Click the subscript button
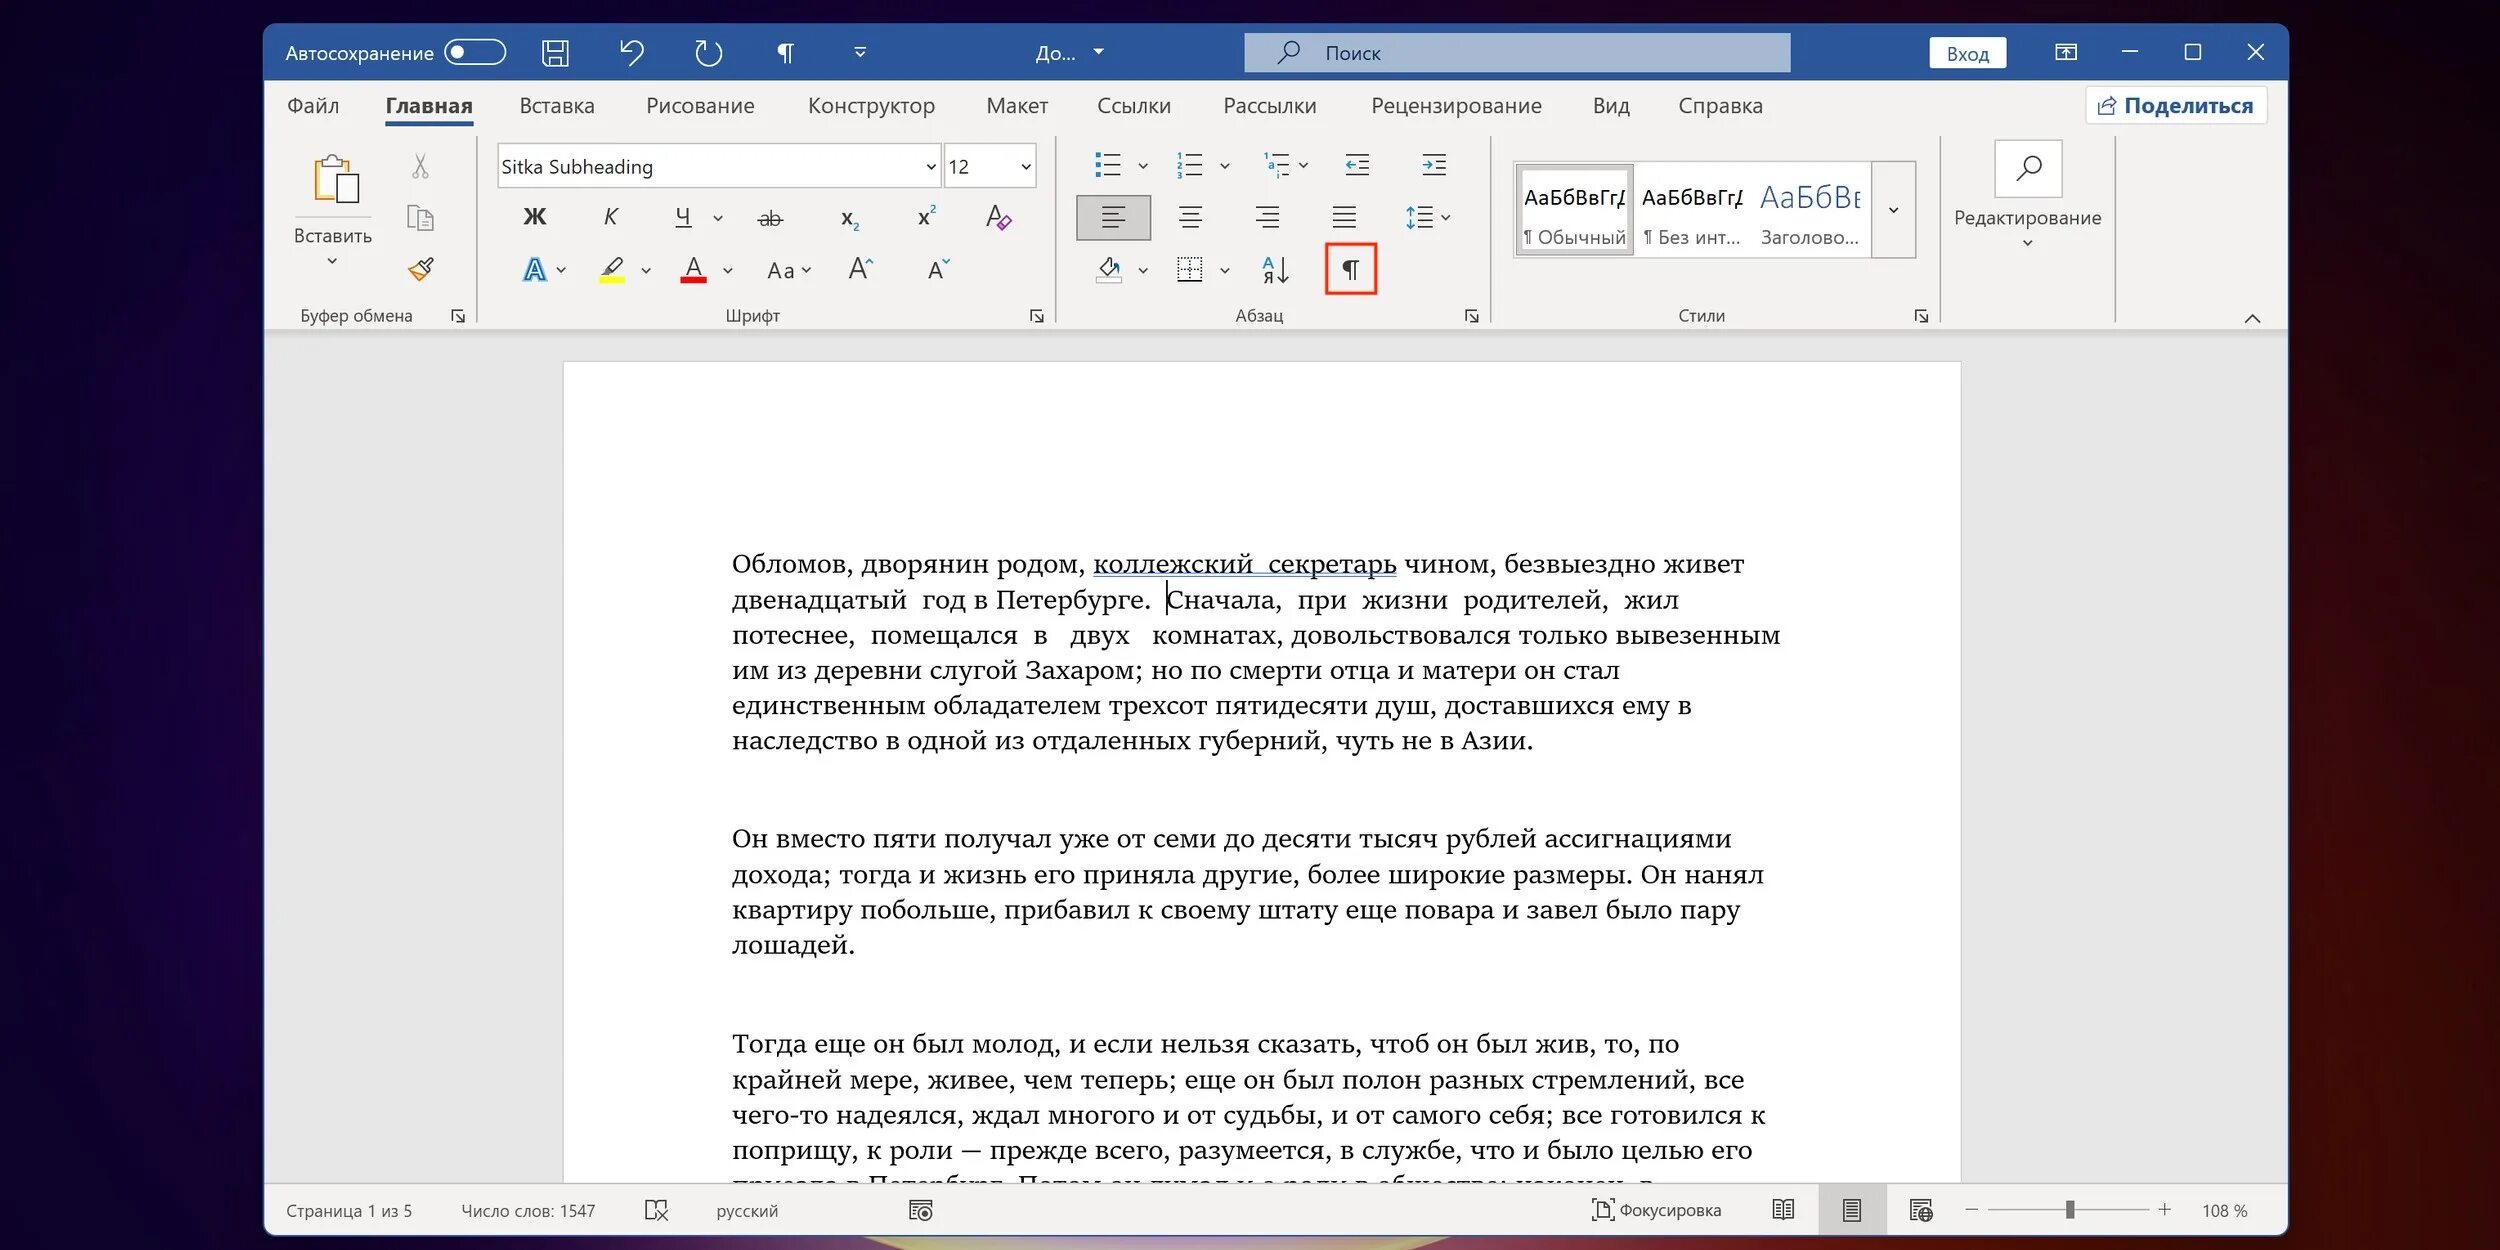The image size is (2500, 1250). pos(849,218)
